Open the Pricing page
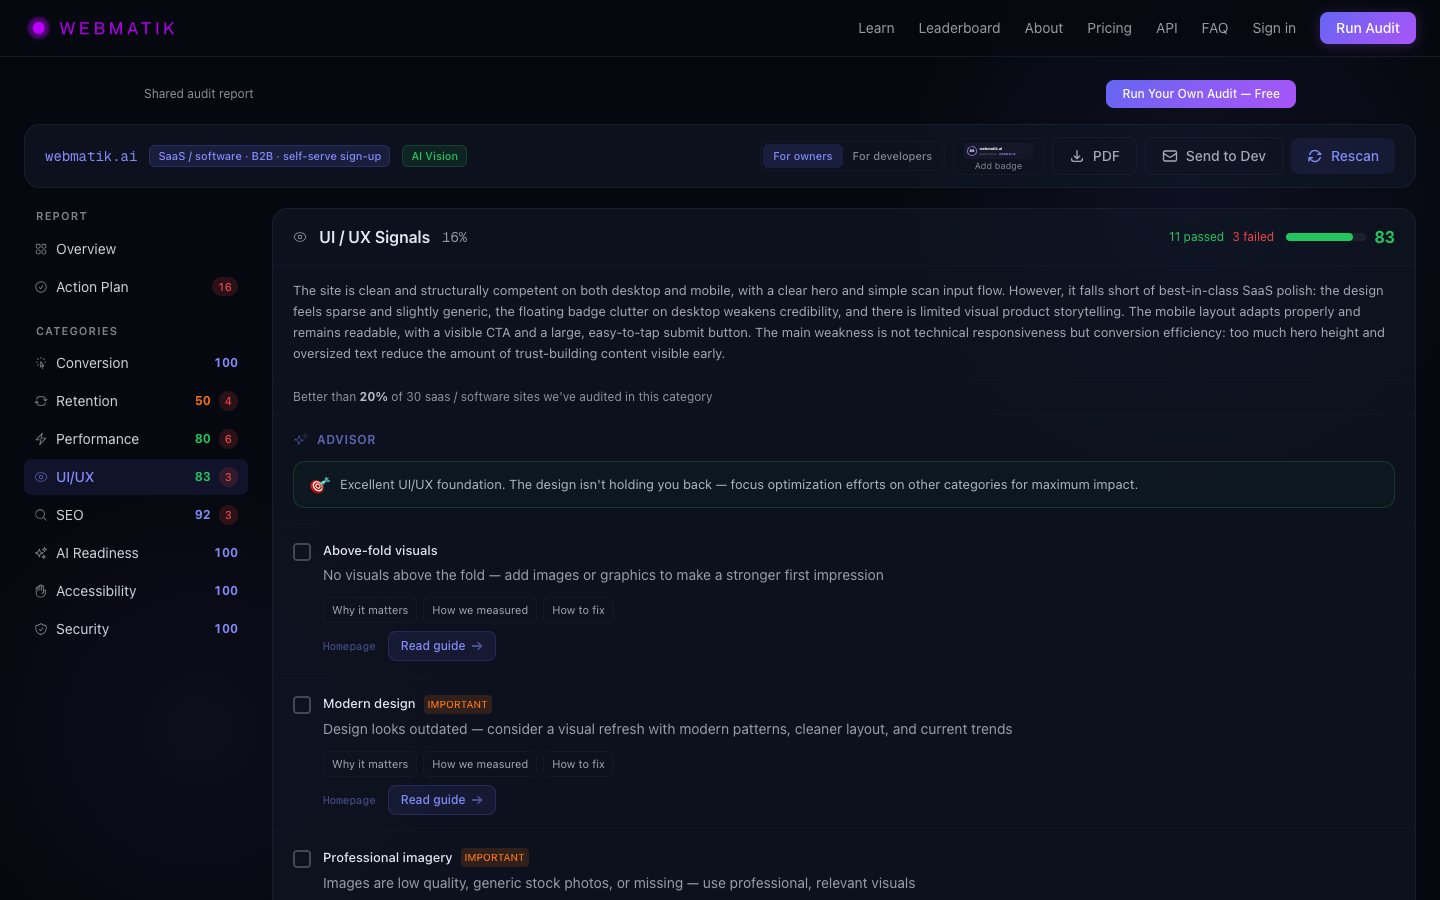 pos(1109,28)
